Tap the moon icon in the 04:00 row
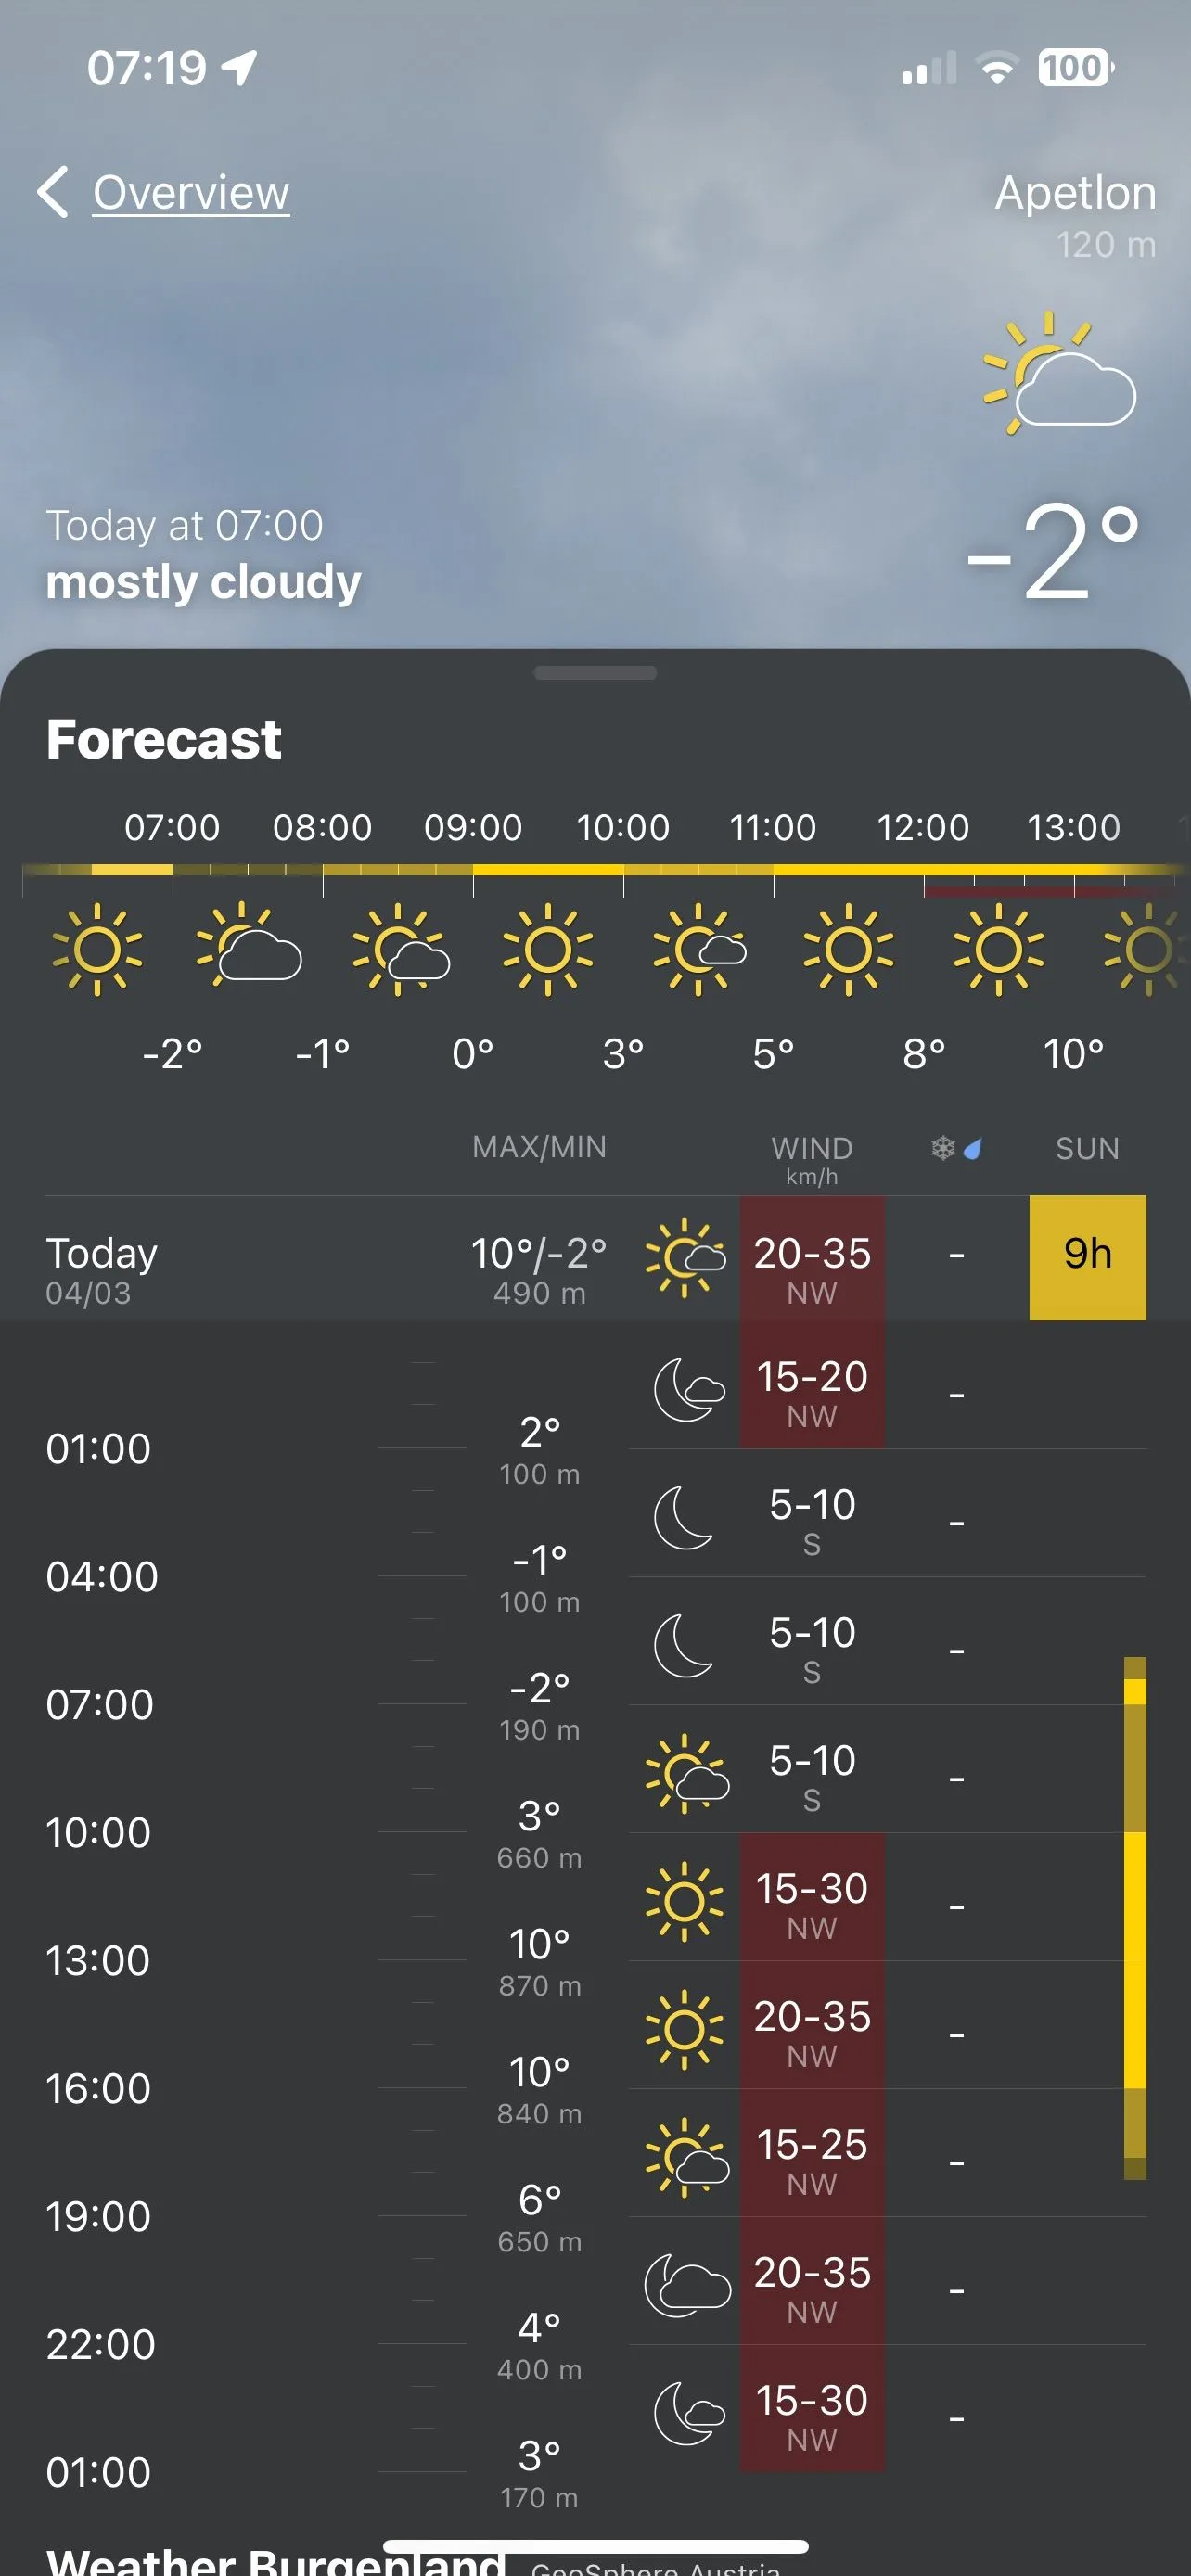The width and height of the screenshot is (1191, 2576). (684, 1518)
